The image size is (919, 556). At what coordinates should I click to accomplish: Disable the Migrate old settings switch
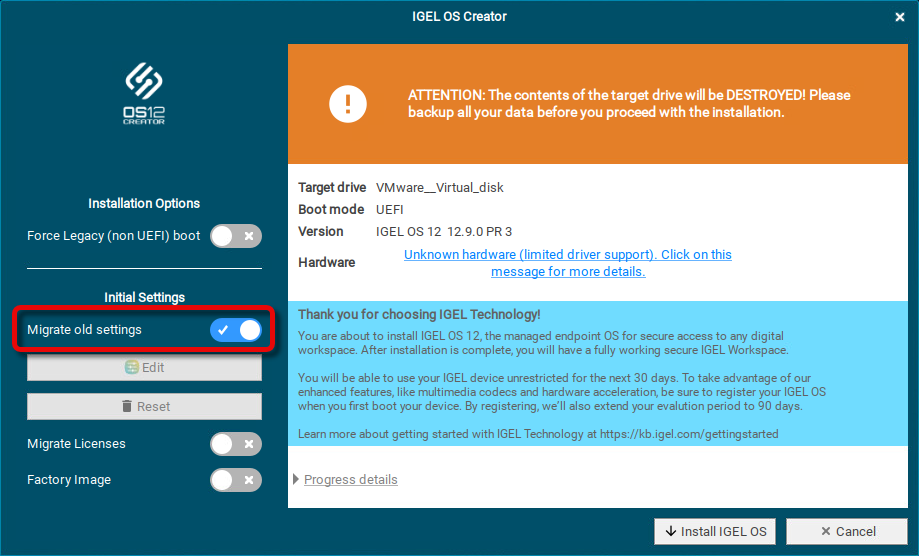(x=236, y=330)
